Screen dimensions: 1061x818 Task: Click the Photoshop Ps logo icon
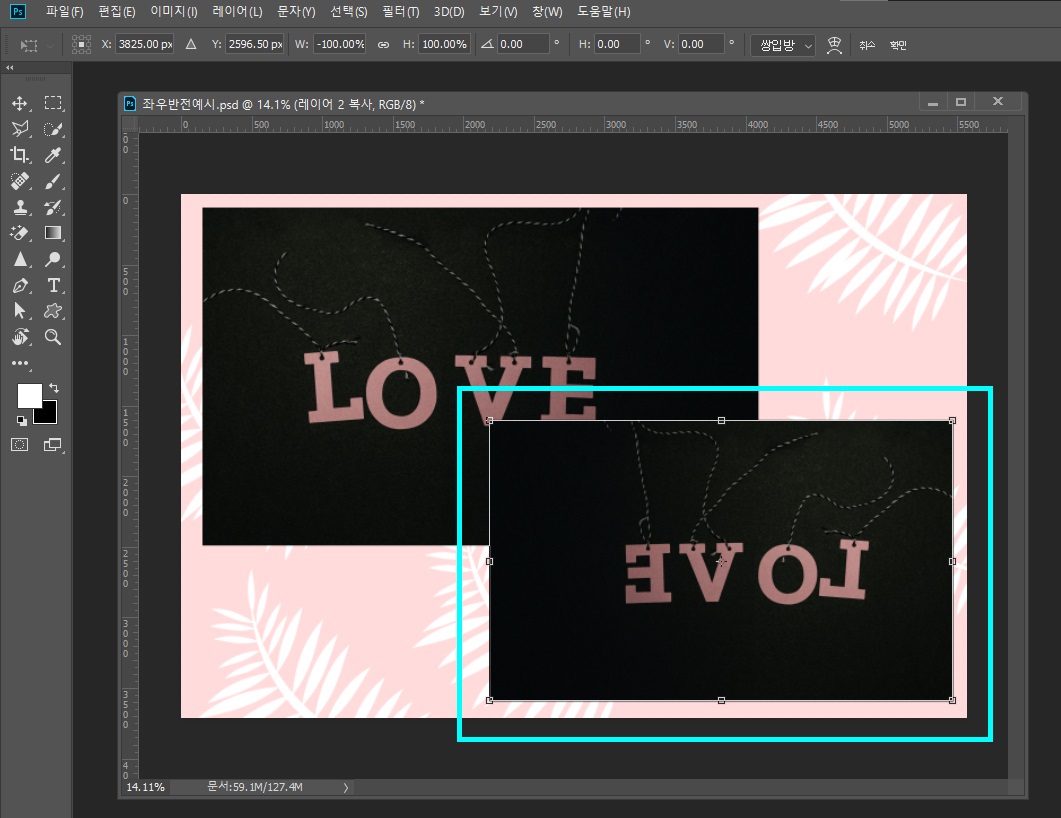click(18, 12)
